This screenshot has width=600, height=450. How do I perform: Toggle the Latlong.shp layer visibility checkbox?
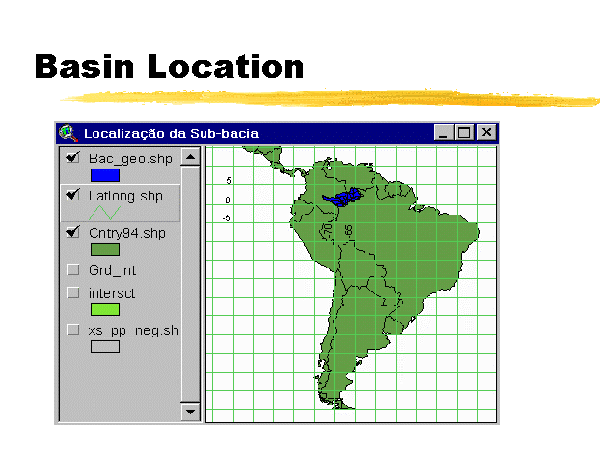pyautogui.click(x=72, y=195)
